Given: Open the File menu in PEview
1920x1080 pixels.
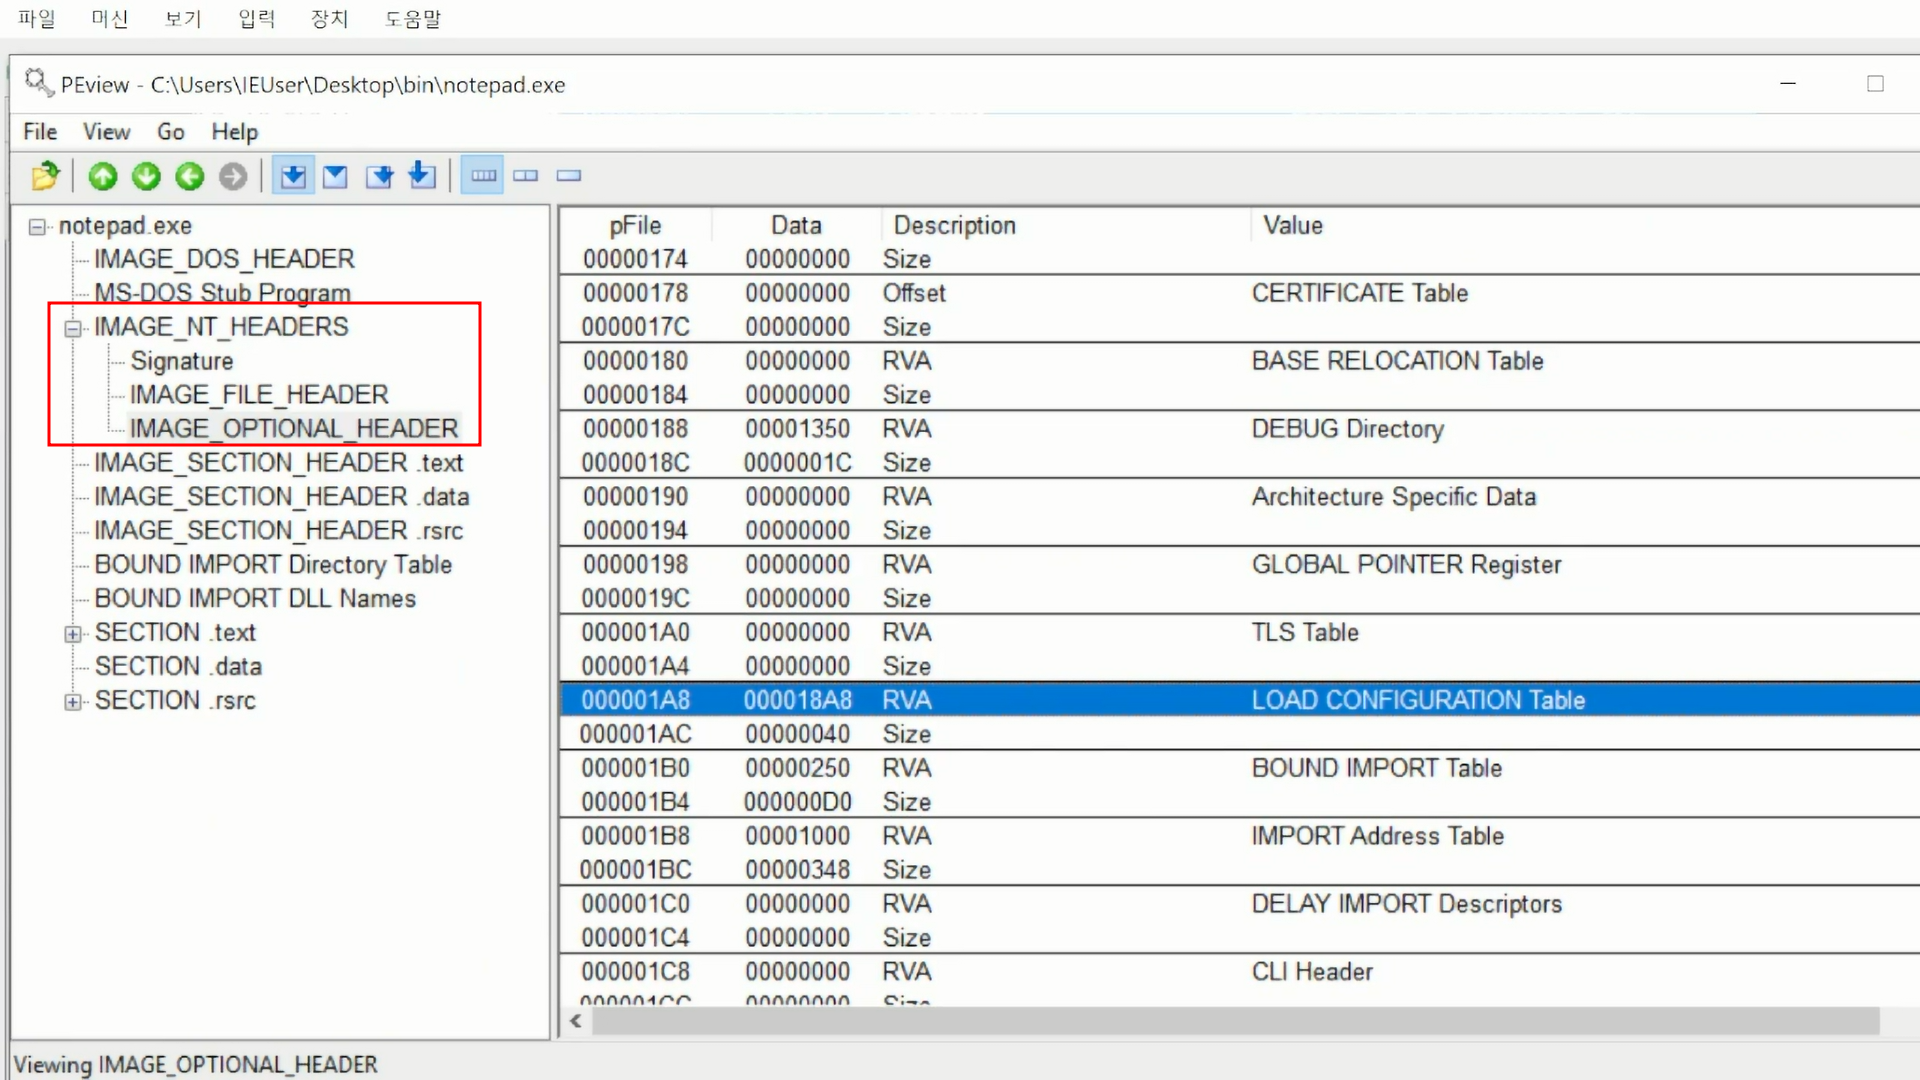Looking at the screenshot, I should click(x=40, y=132).
